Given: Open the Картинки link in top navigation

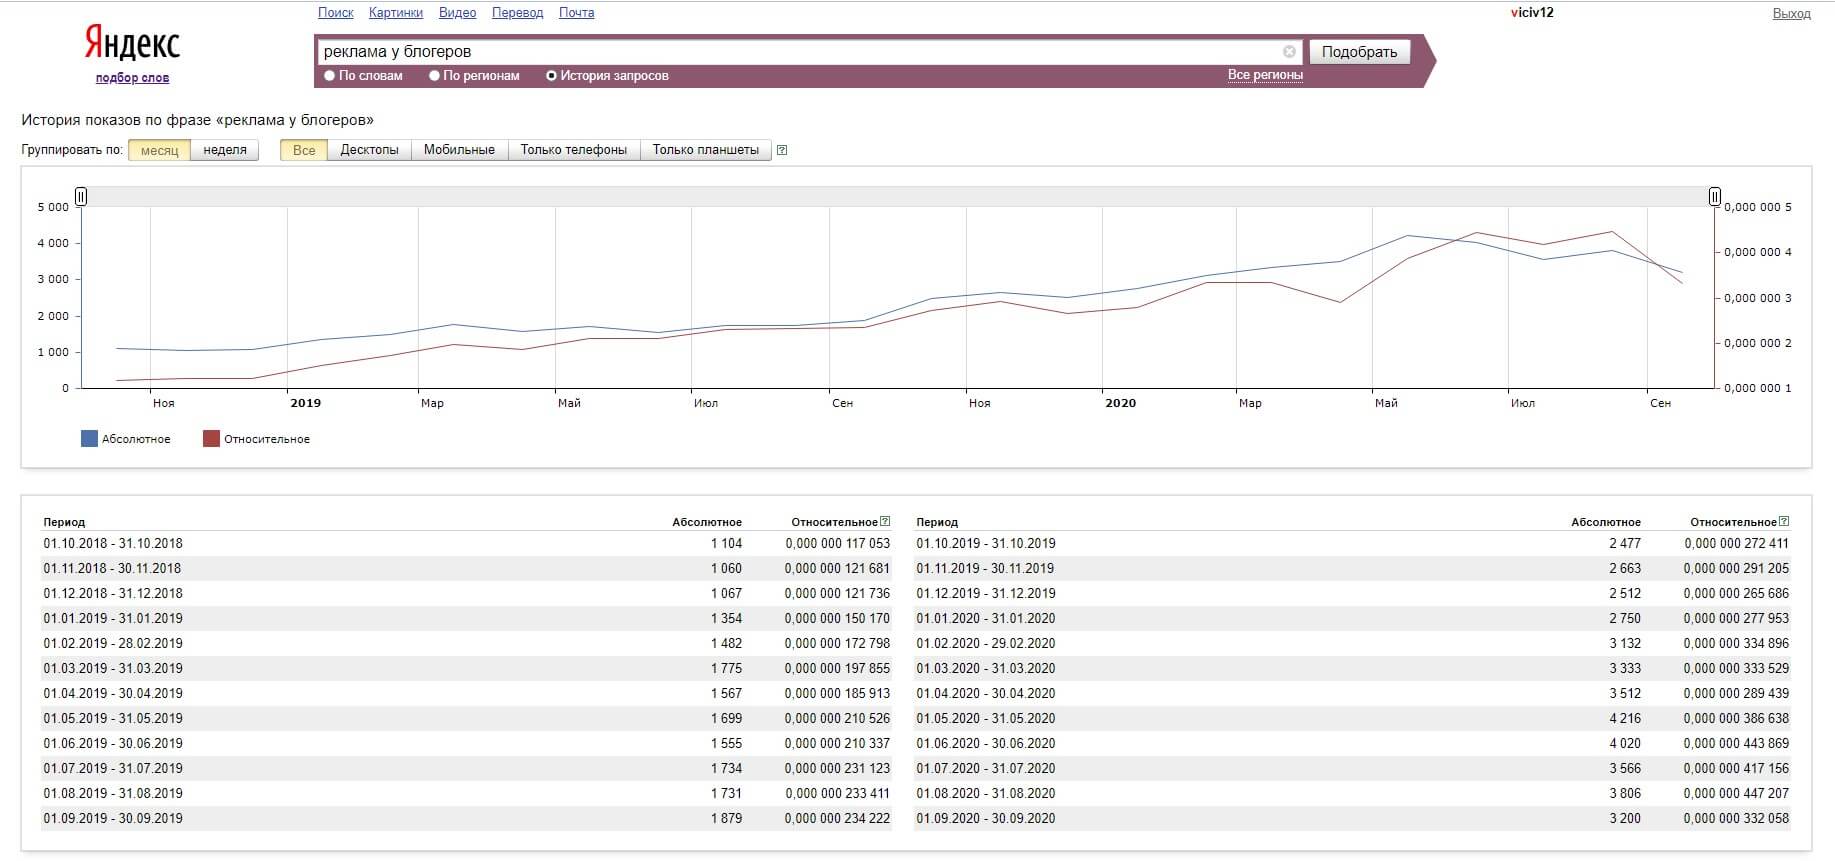Looking at the screenshot, I should click(x=395, y=13).
